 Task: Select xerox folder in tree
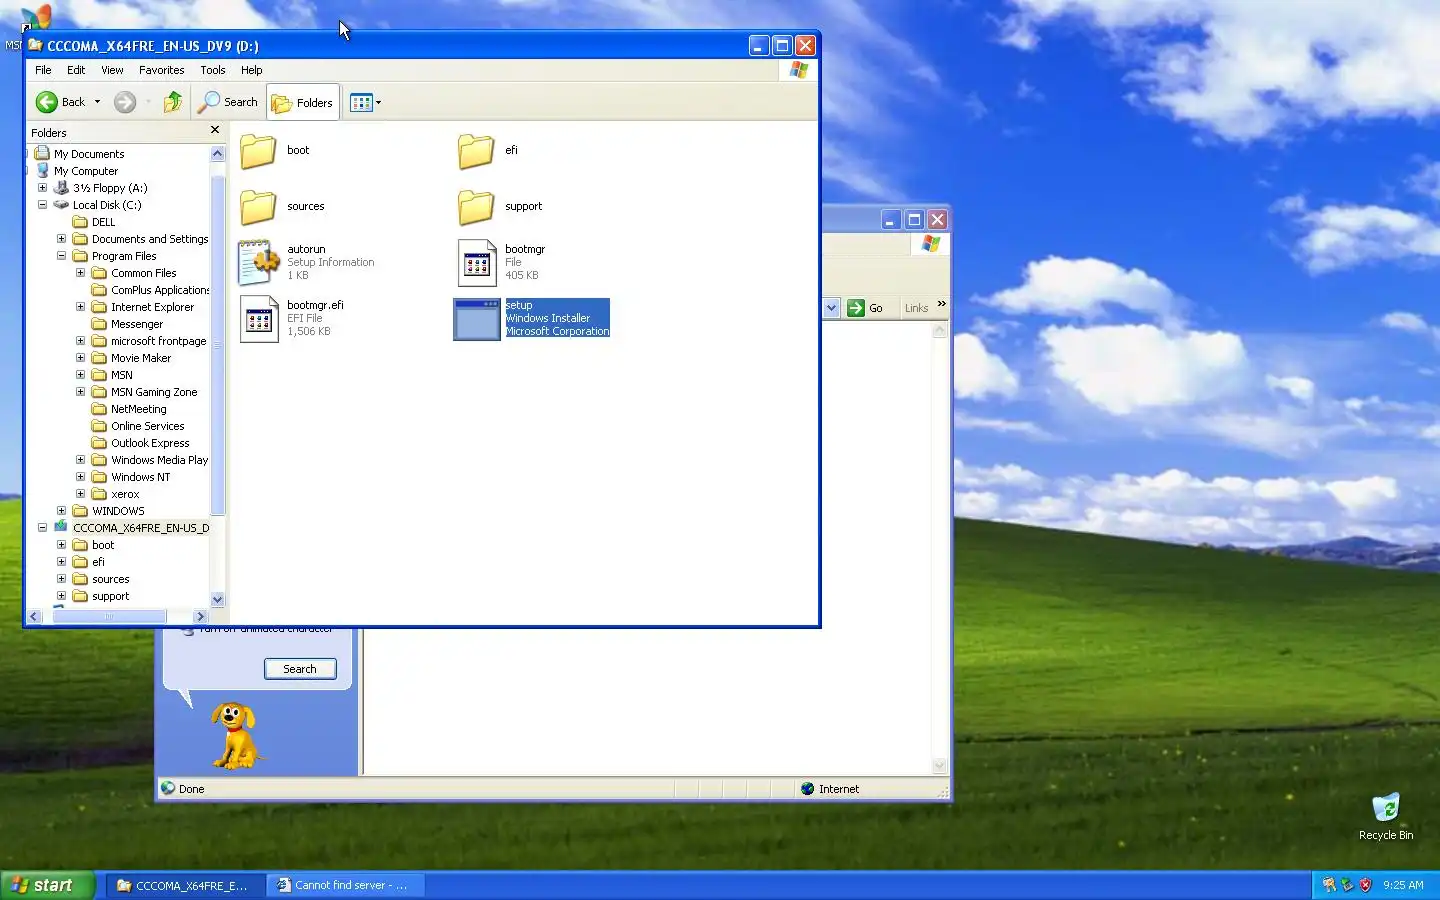pyautogui.click(x=125, y=494)
